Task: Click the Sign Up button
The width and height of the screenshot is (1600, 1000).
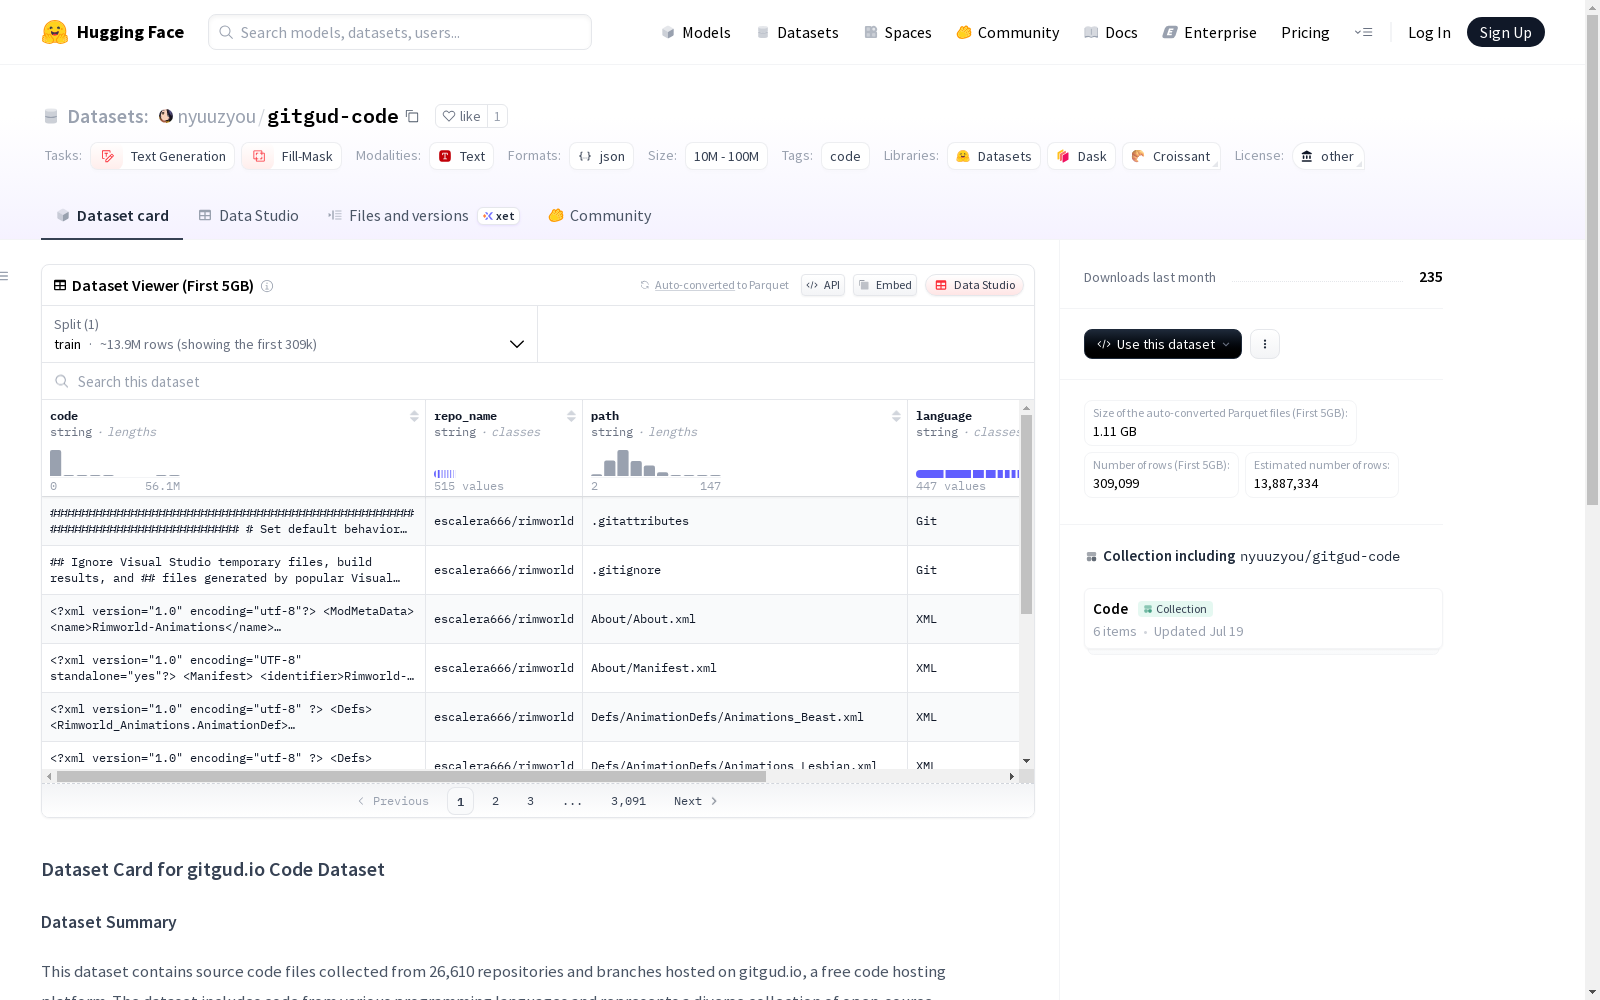Action: [1506, 32]
